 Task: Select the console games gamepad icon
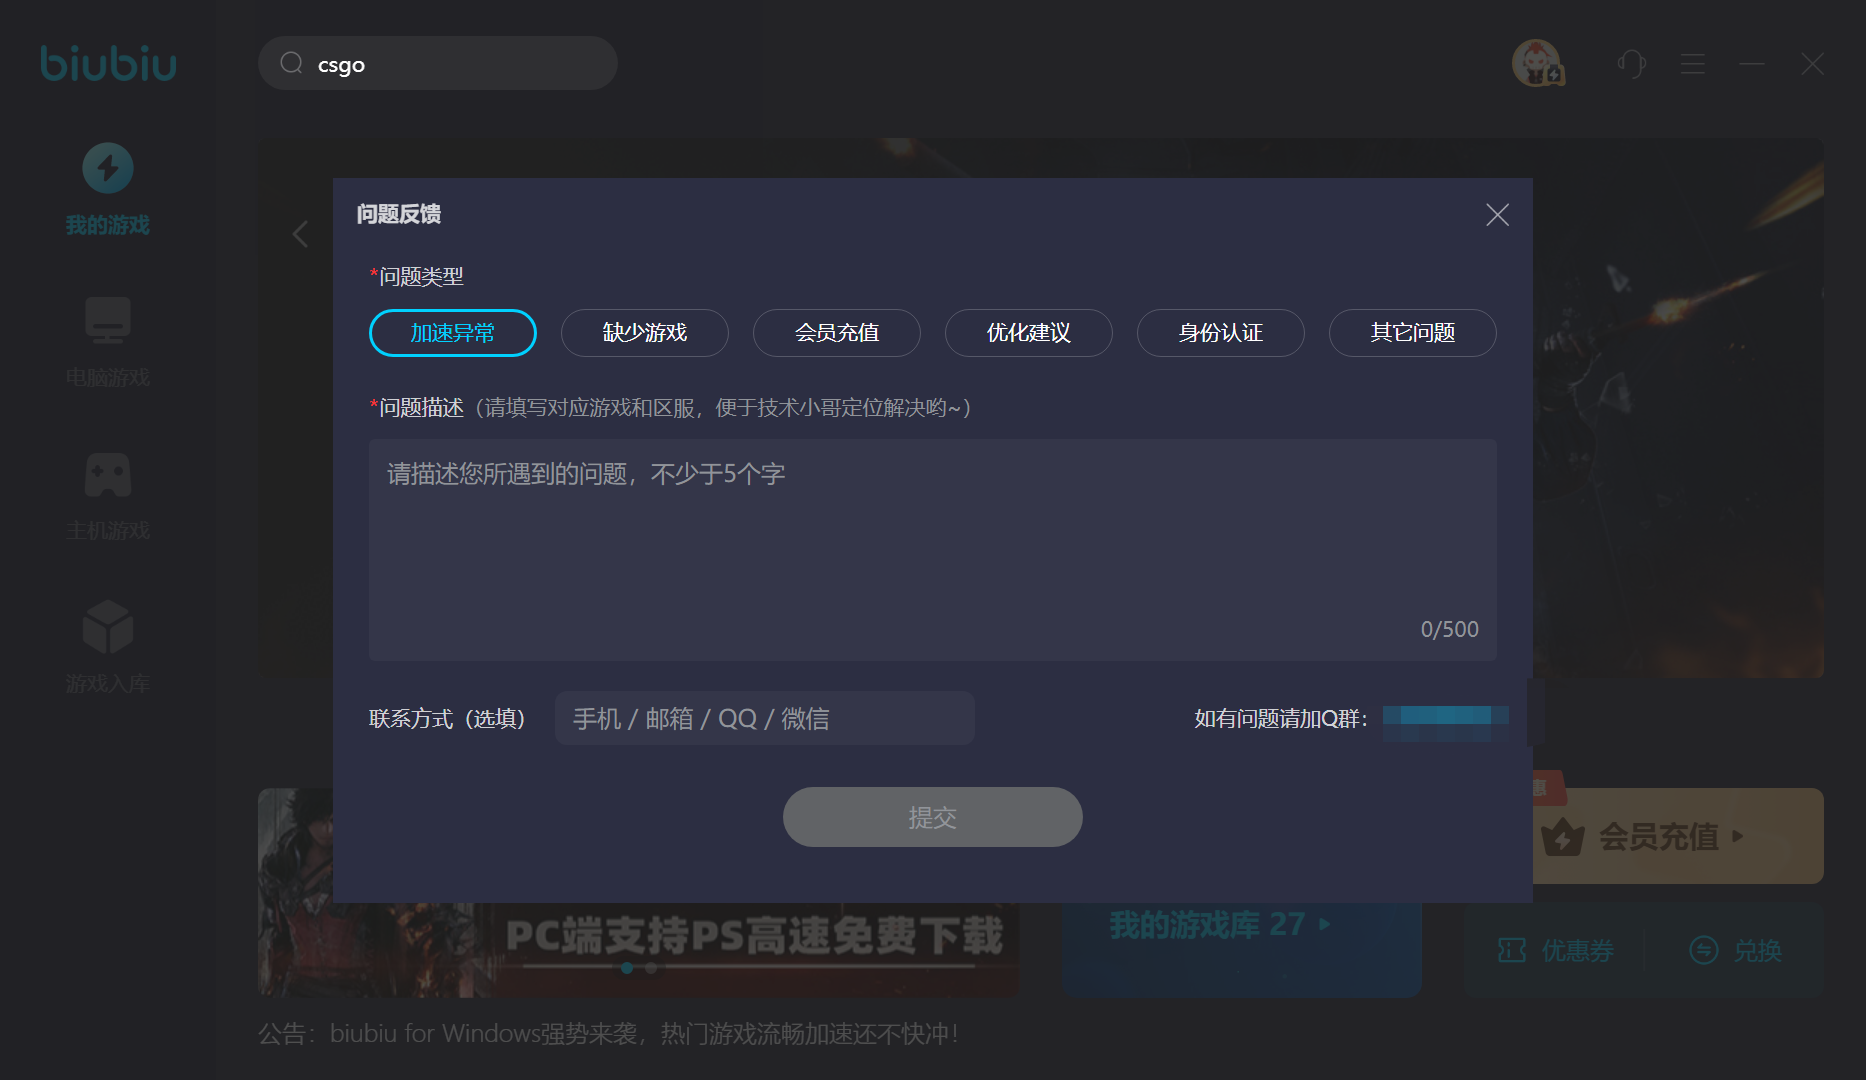(108, 474)
